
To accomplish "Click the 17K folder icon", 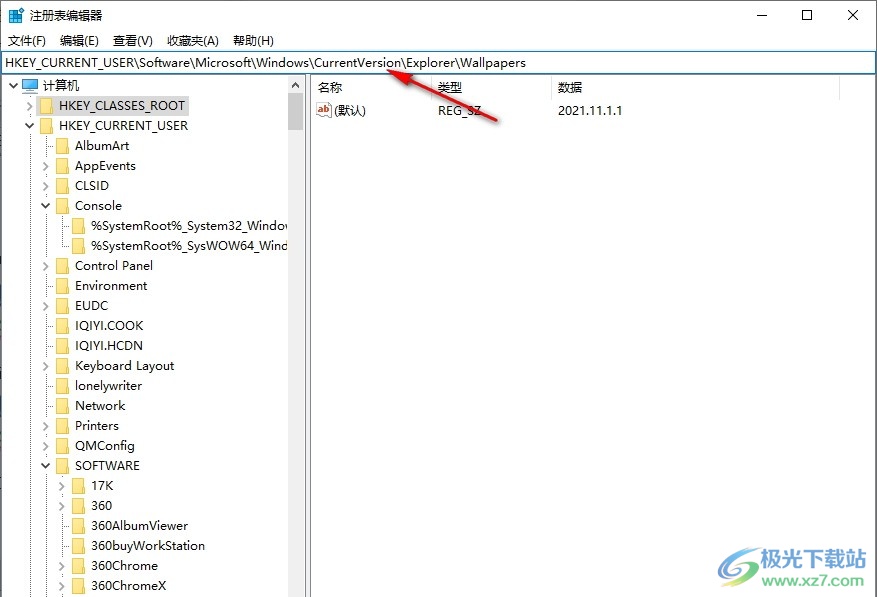I will click(79, 486).
